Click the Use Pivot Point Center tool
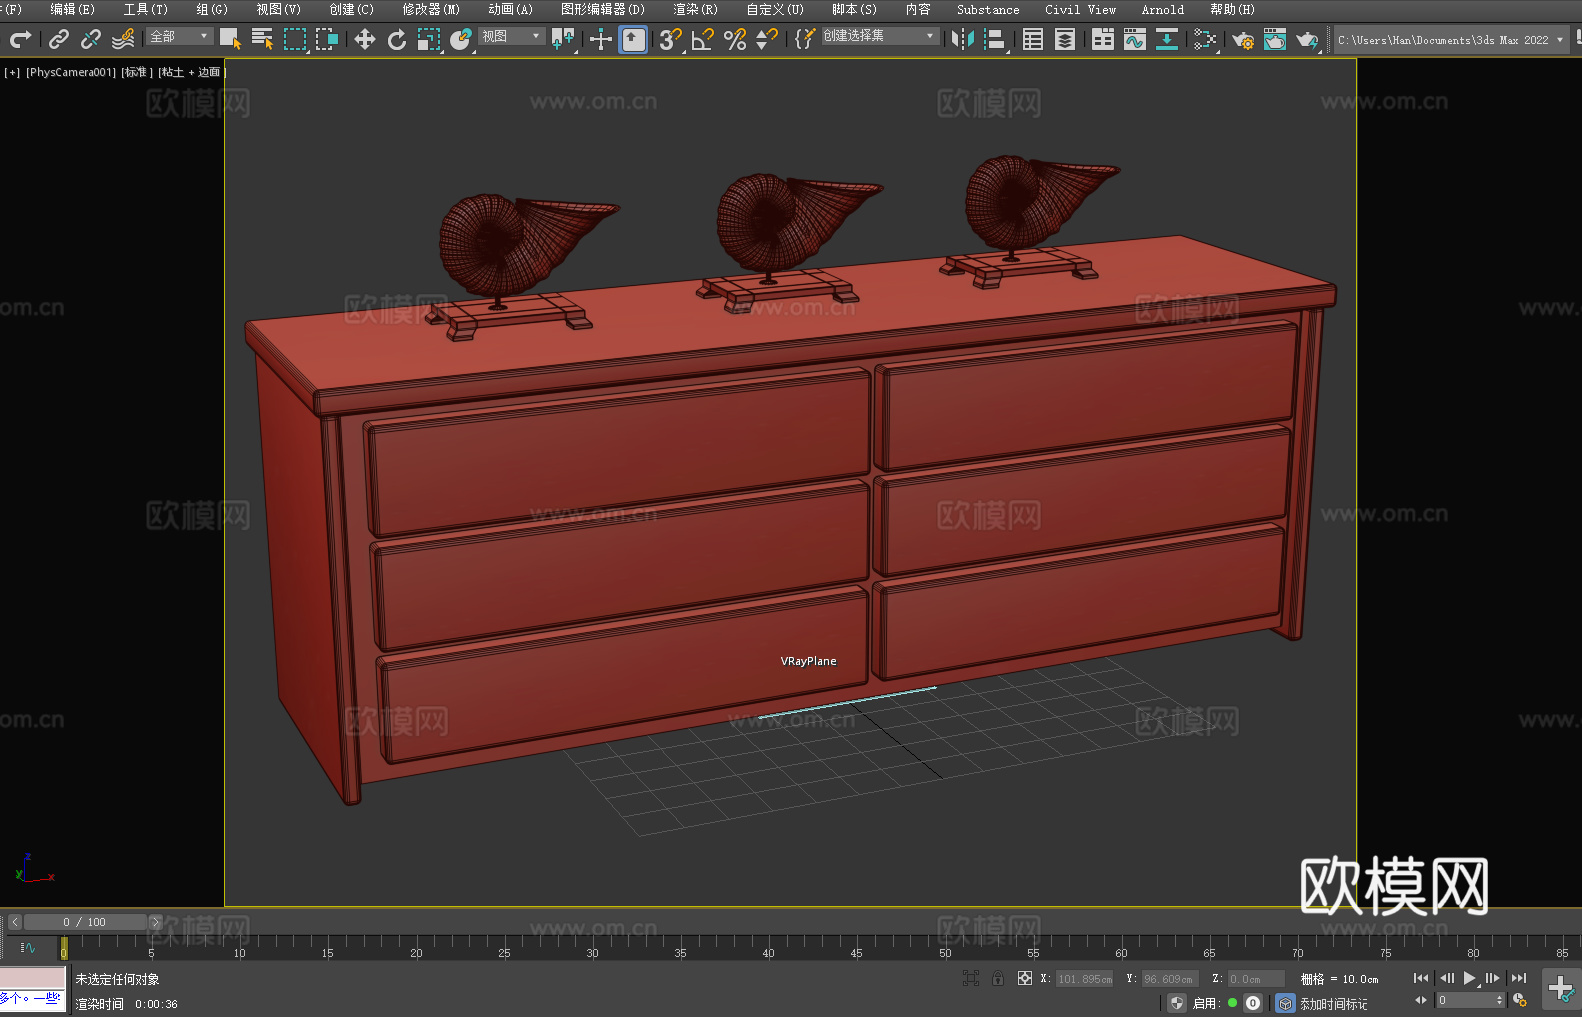Screen dimensions: 1582x1017 [x=563, y=39]
